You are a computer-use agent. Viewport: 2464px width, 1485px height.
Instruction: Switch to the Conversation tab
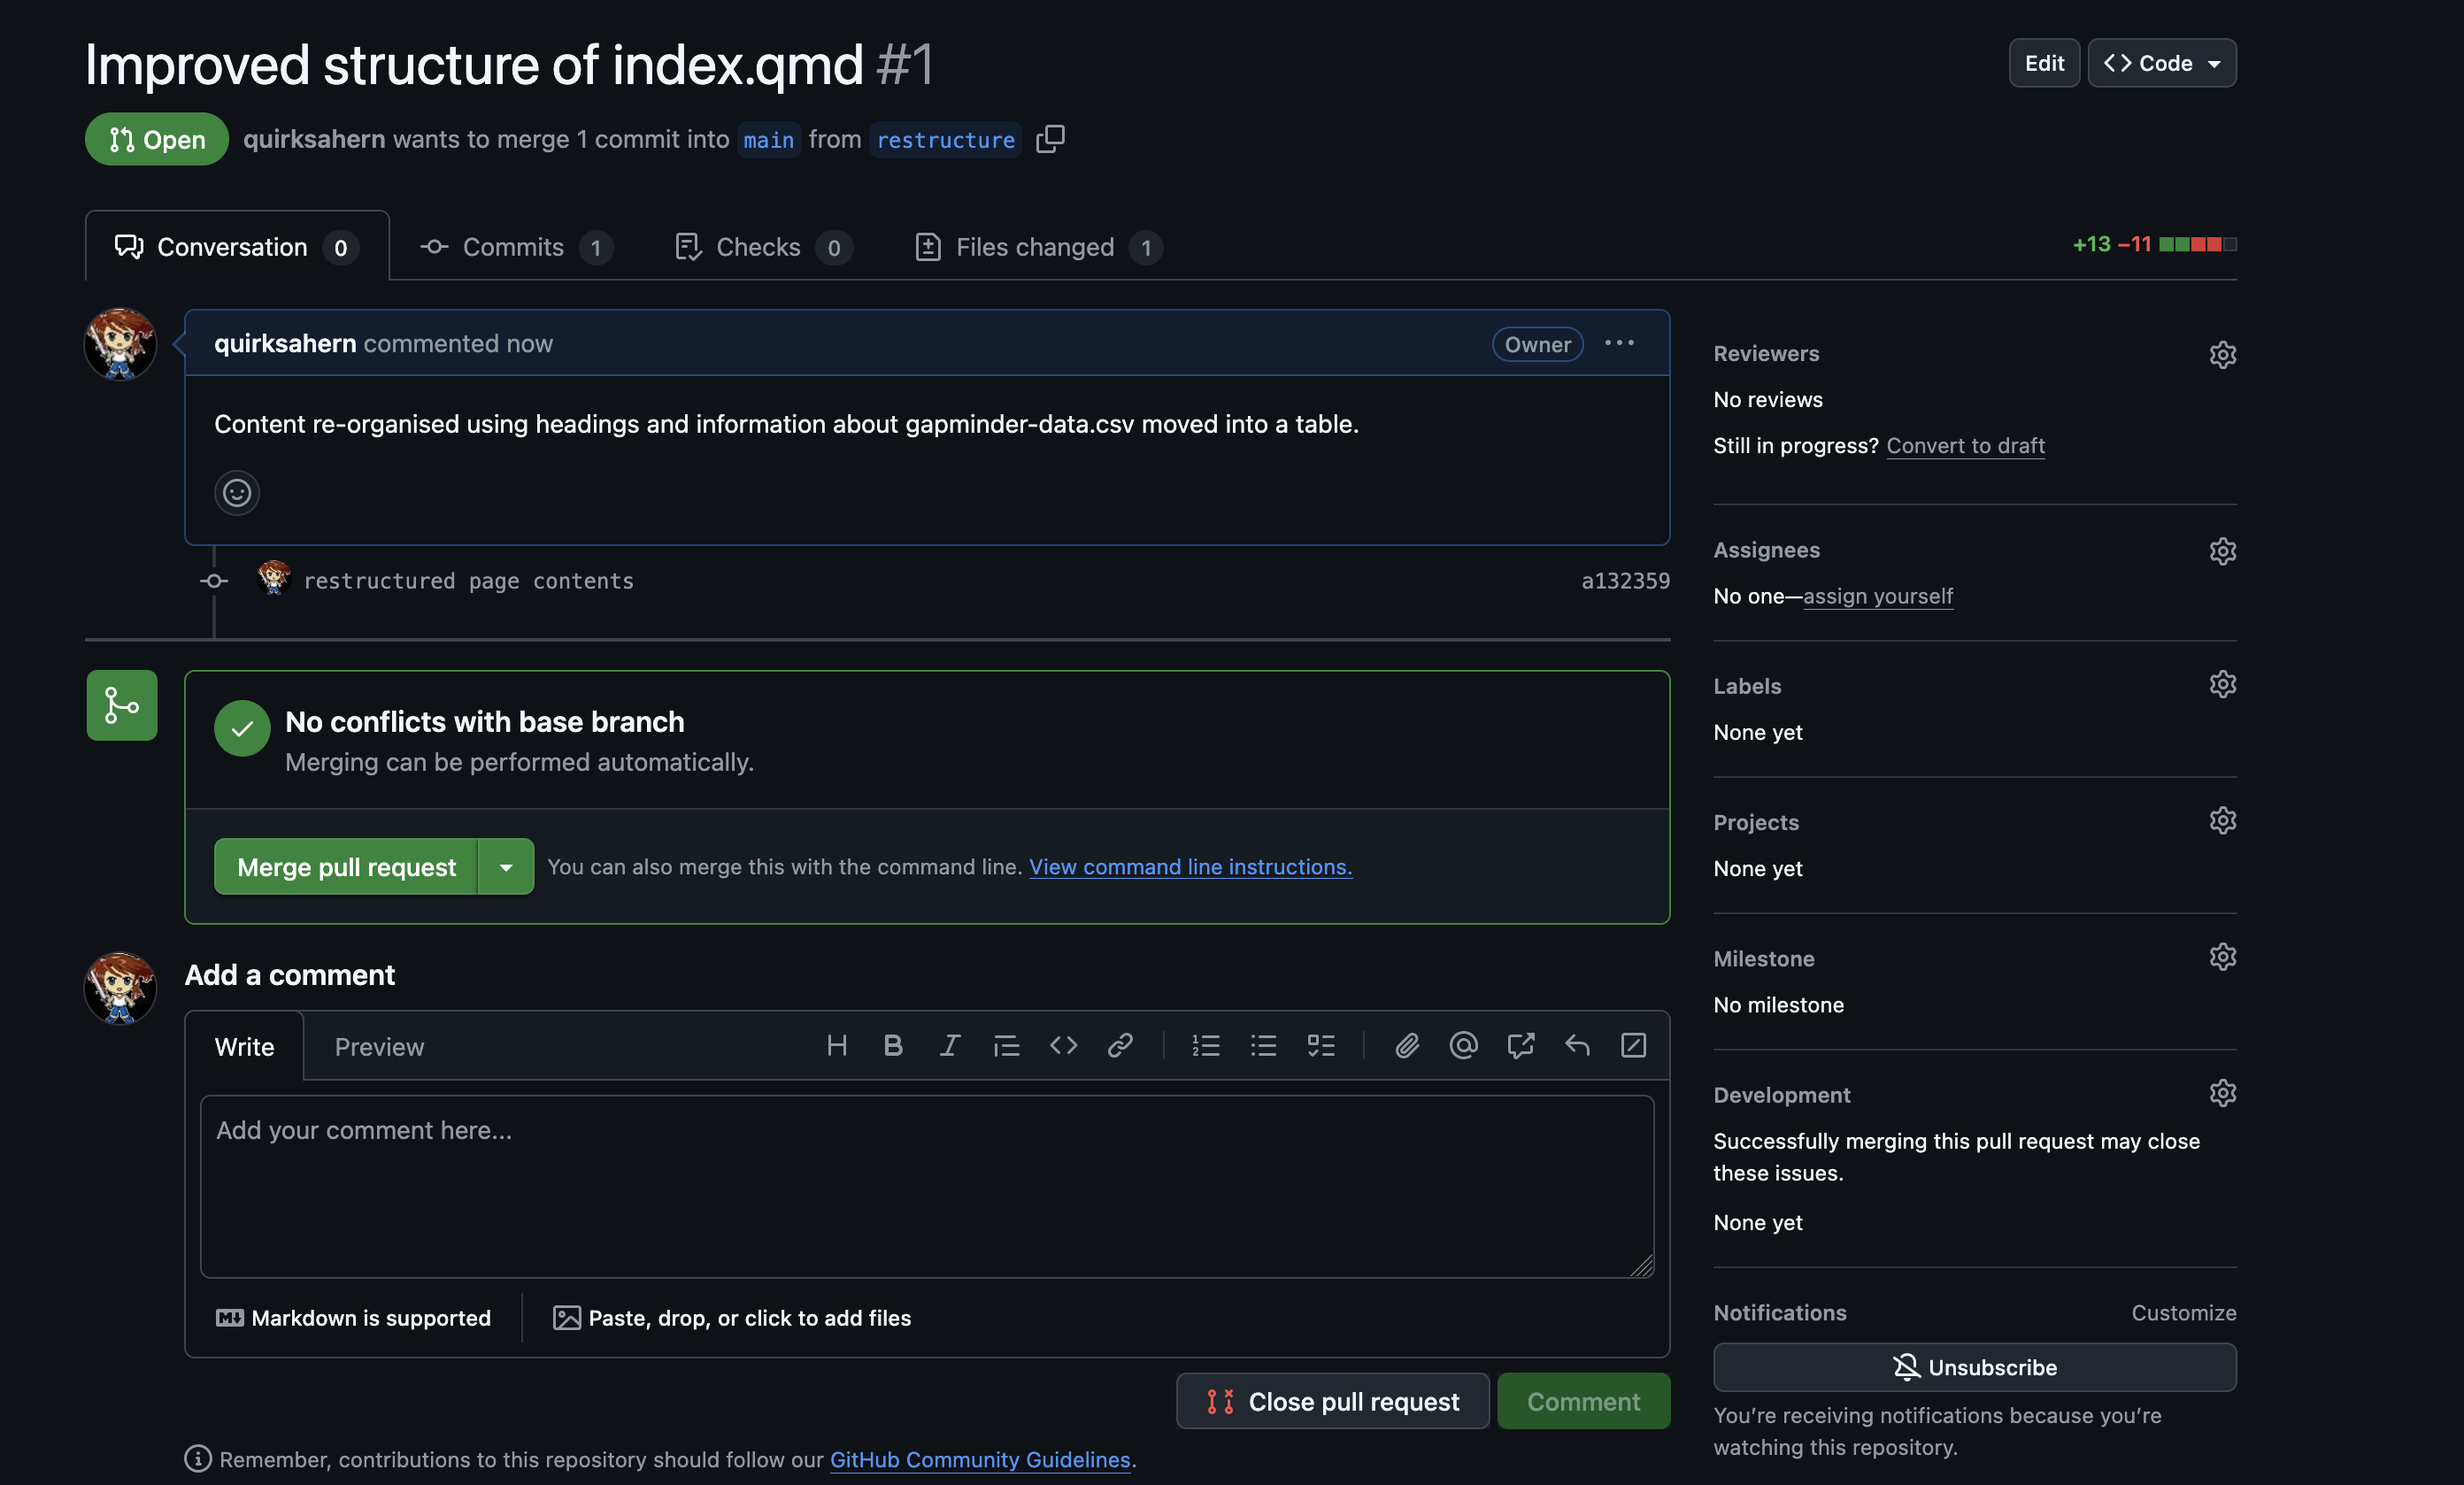click(237, 246)
